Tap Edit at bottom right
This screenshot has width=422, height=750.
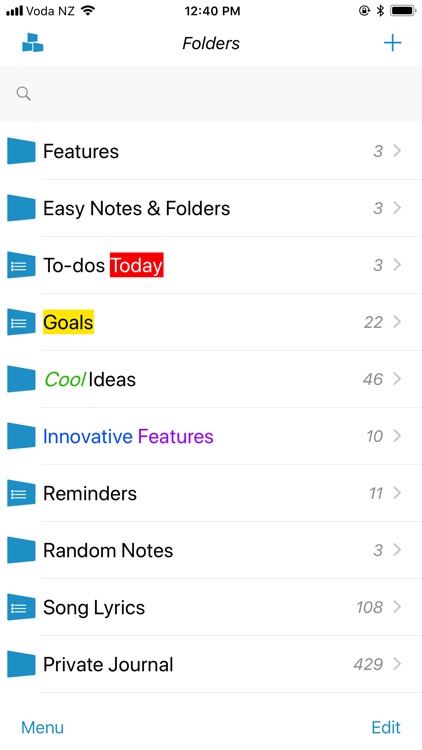point(386,728)
